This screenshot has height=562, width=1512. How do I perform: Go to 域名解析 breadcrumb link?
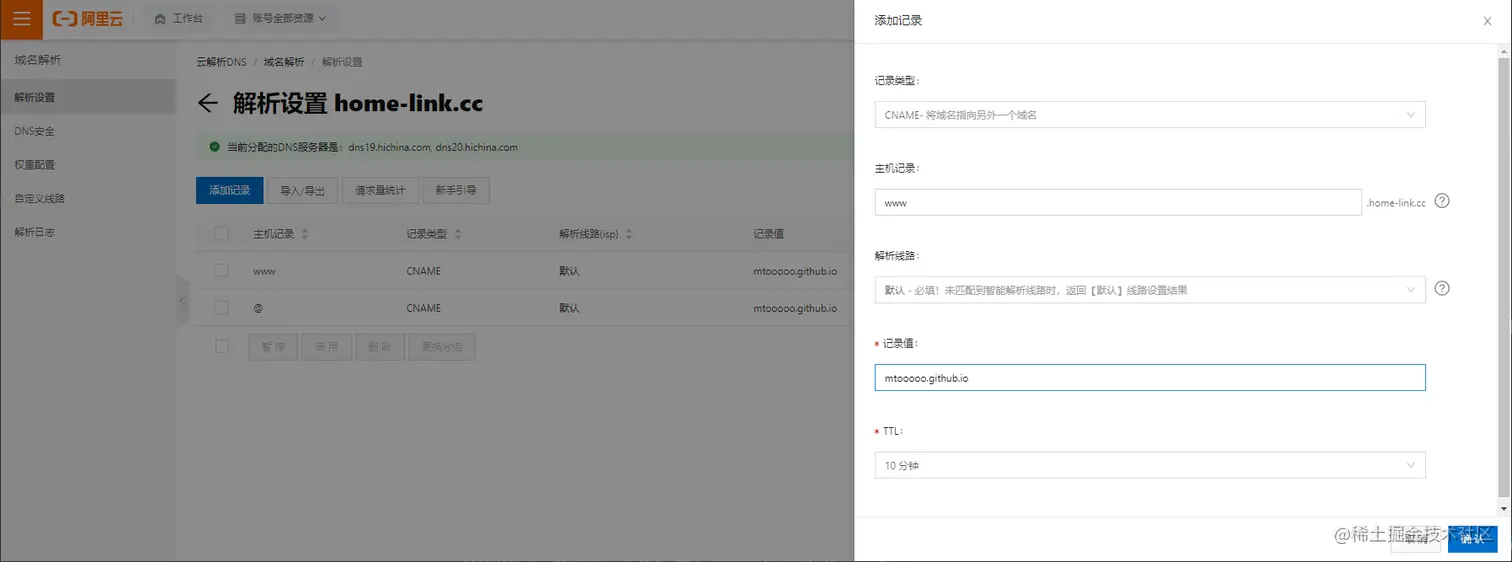coord(284,62)
